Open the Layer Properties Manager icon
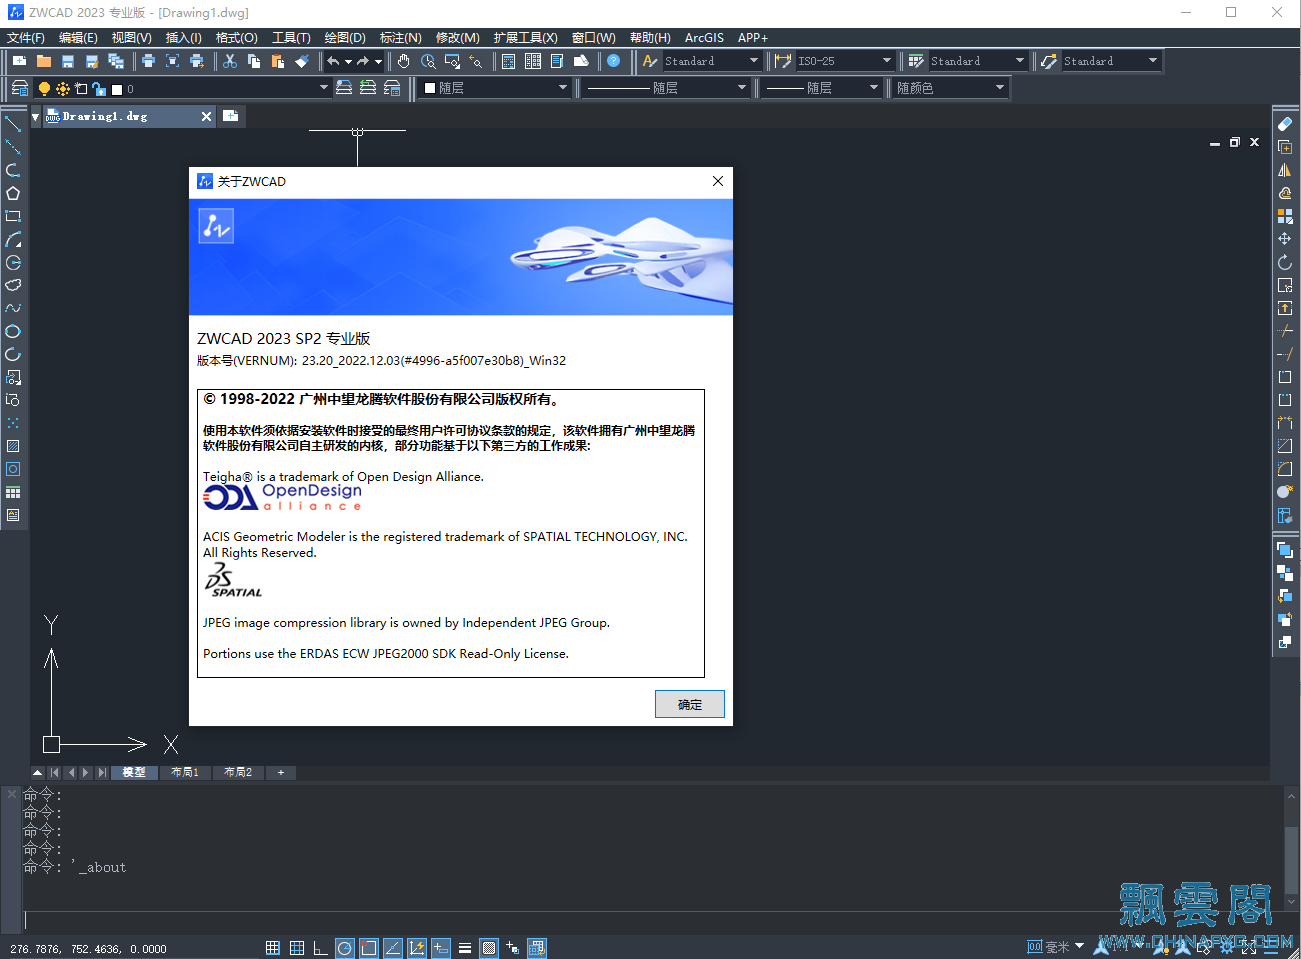 [x=19, y=88]
